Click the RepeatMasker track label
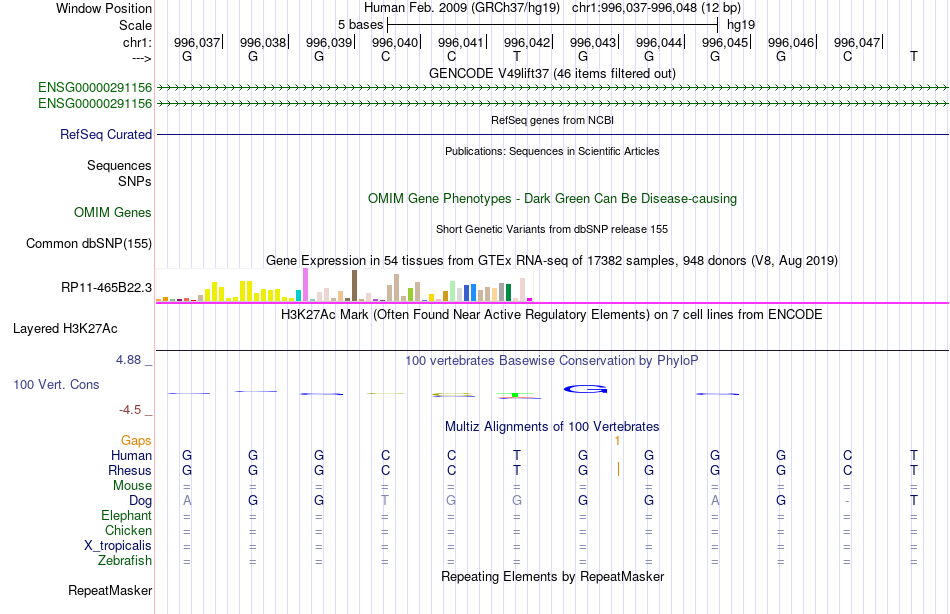Screen dimensions: 950x614 [110, 590]
